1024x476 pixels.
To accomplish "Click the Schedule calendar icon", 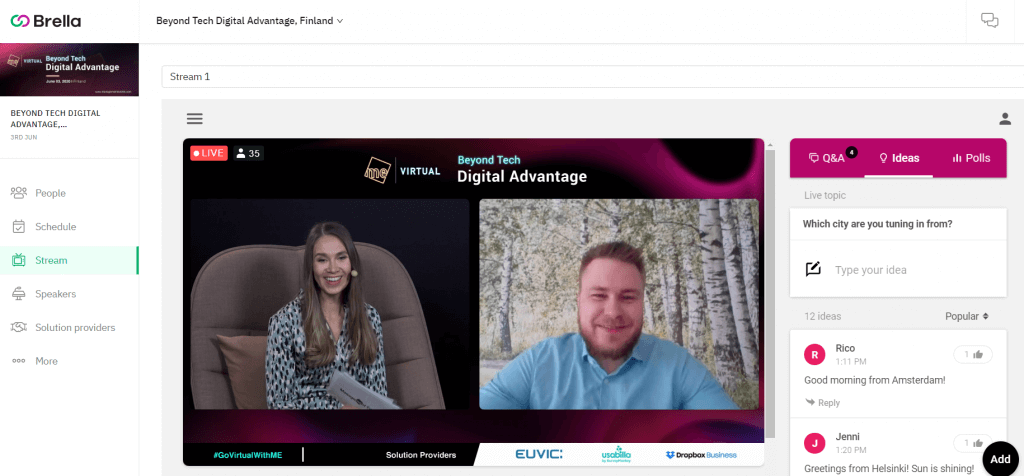I will [19, 227].
